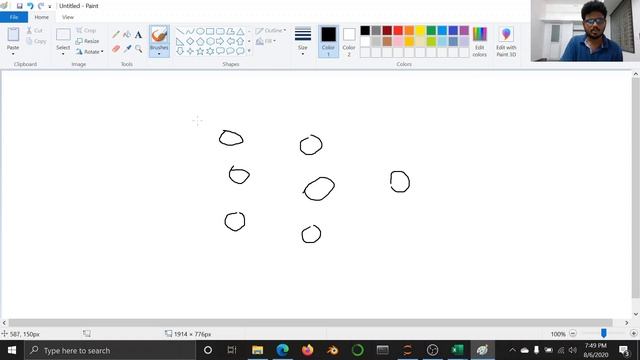Select the Color picker eyedropper tool

click(x=127, y=49)
